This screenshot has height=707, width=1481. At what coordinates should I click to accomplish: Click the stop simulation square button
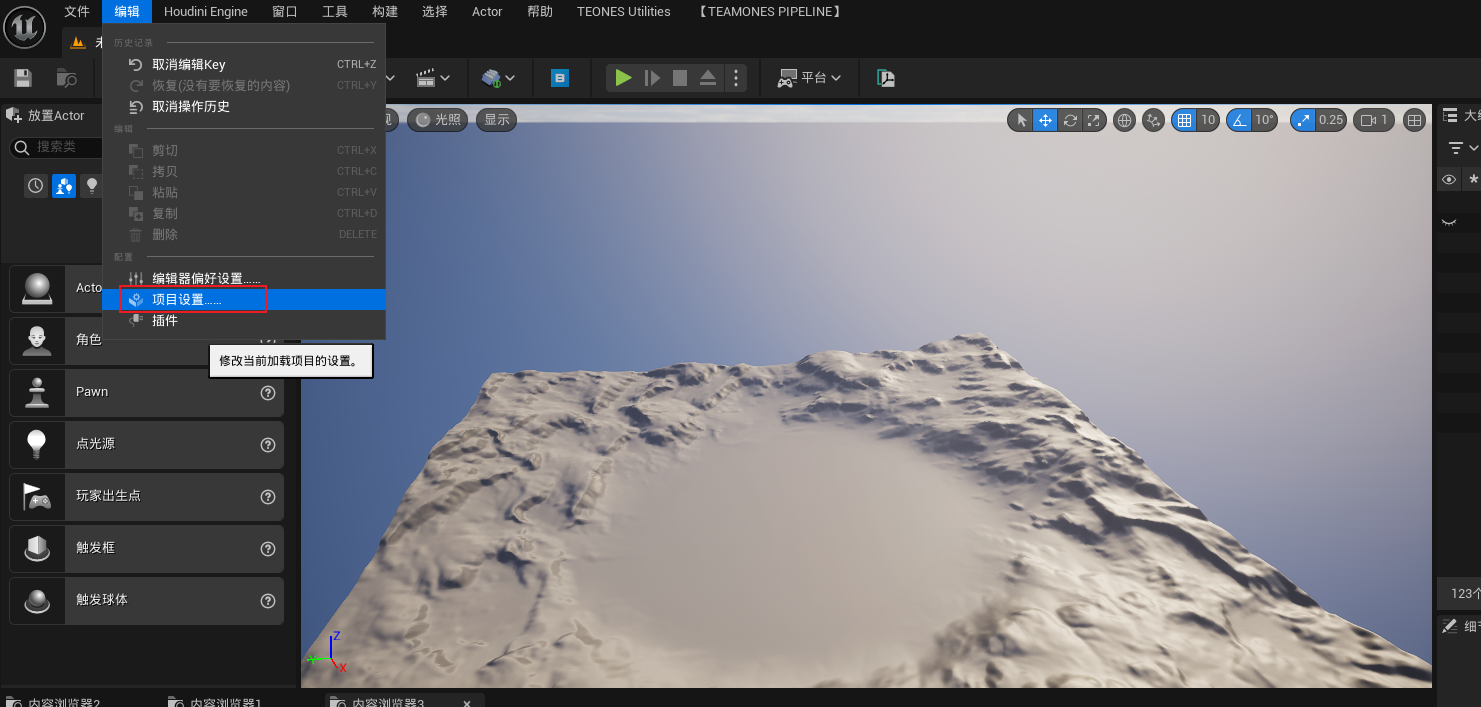point(680,78)
